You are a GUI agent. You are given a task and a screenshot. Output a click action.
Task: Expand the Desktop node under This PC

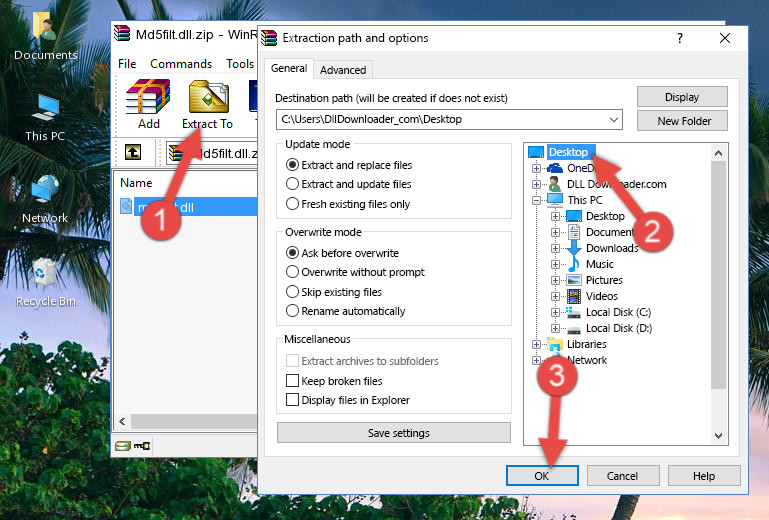point(555,216)
